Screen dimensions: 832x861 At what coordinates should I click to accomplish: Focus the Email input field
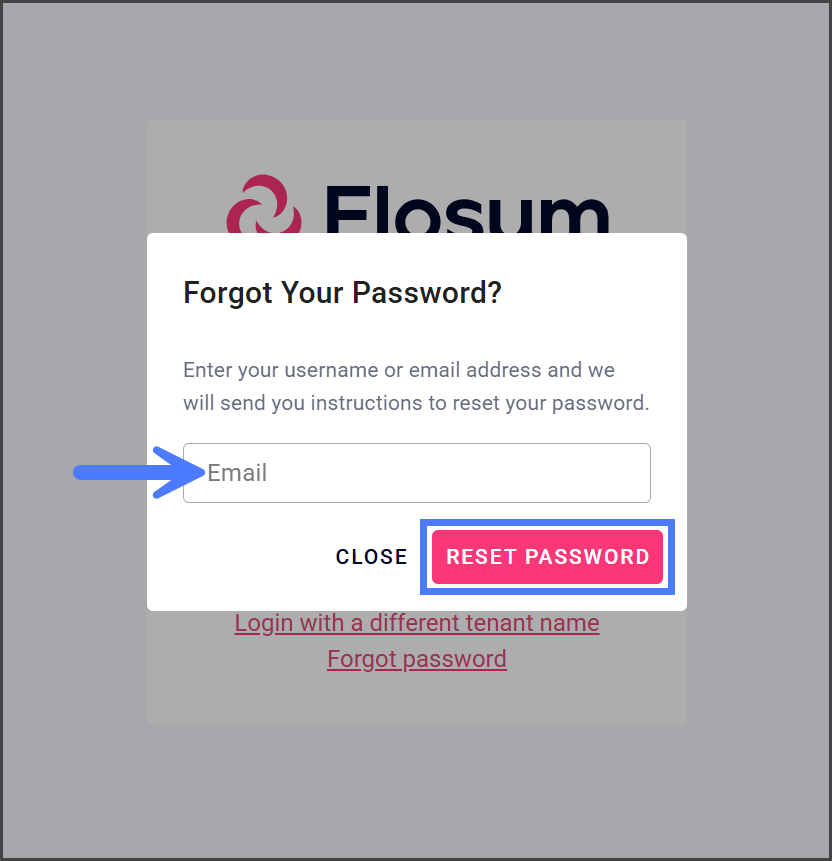[416, 473]
